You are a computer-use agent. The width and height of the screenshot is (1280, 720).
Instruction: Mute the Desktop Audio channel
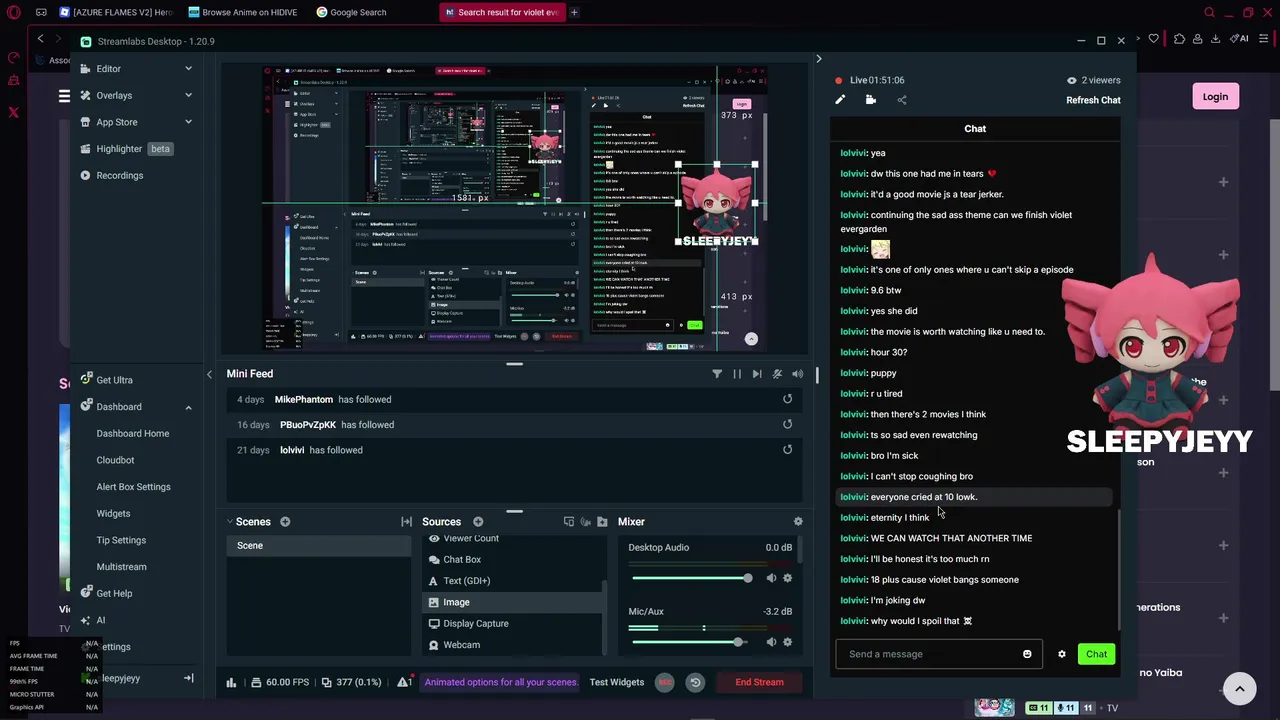pyautogui.click(x=771, y=578)
